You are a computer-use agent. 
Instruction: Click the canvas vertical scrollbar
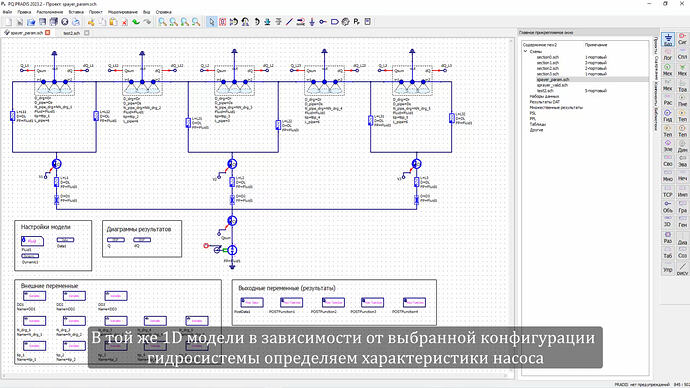511,206
